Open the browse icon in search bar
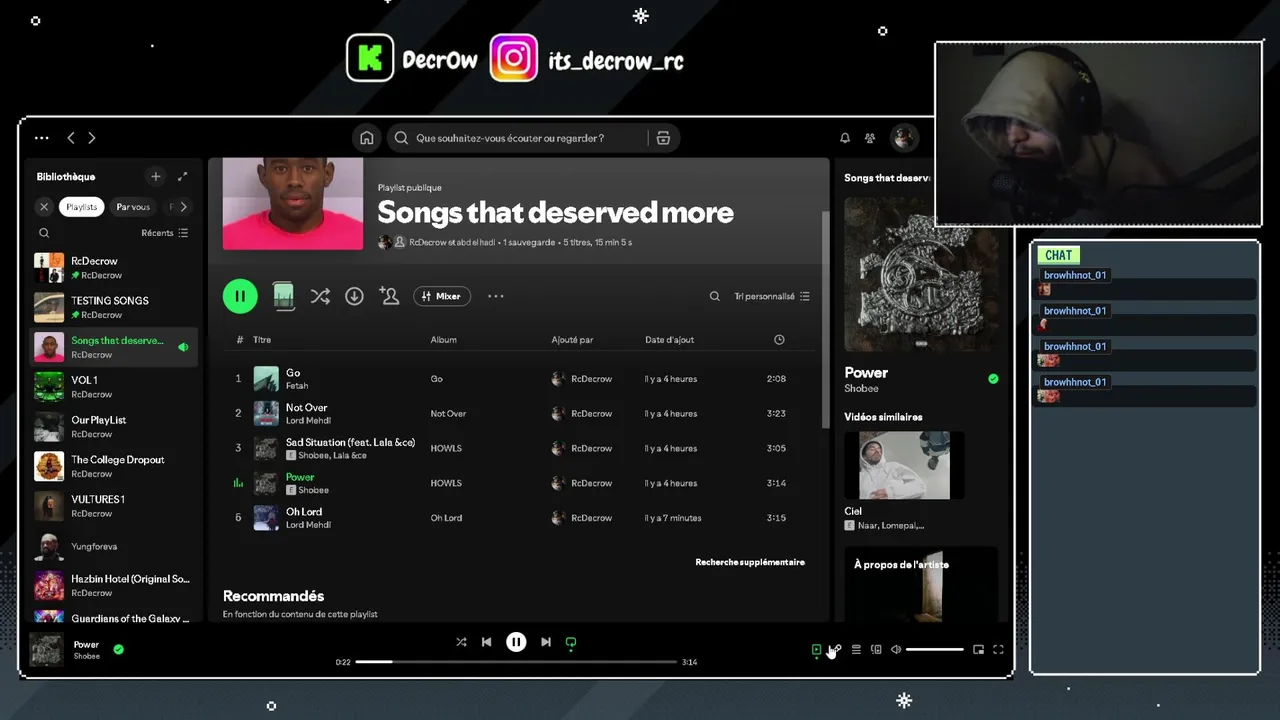The height and width of the screenshot is (720, 1280). pyautogui.click(x=663, y=138)
